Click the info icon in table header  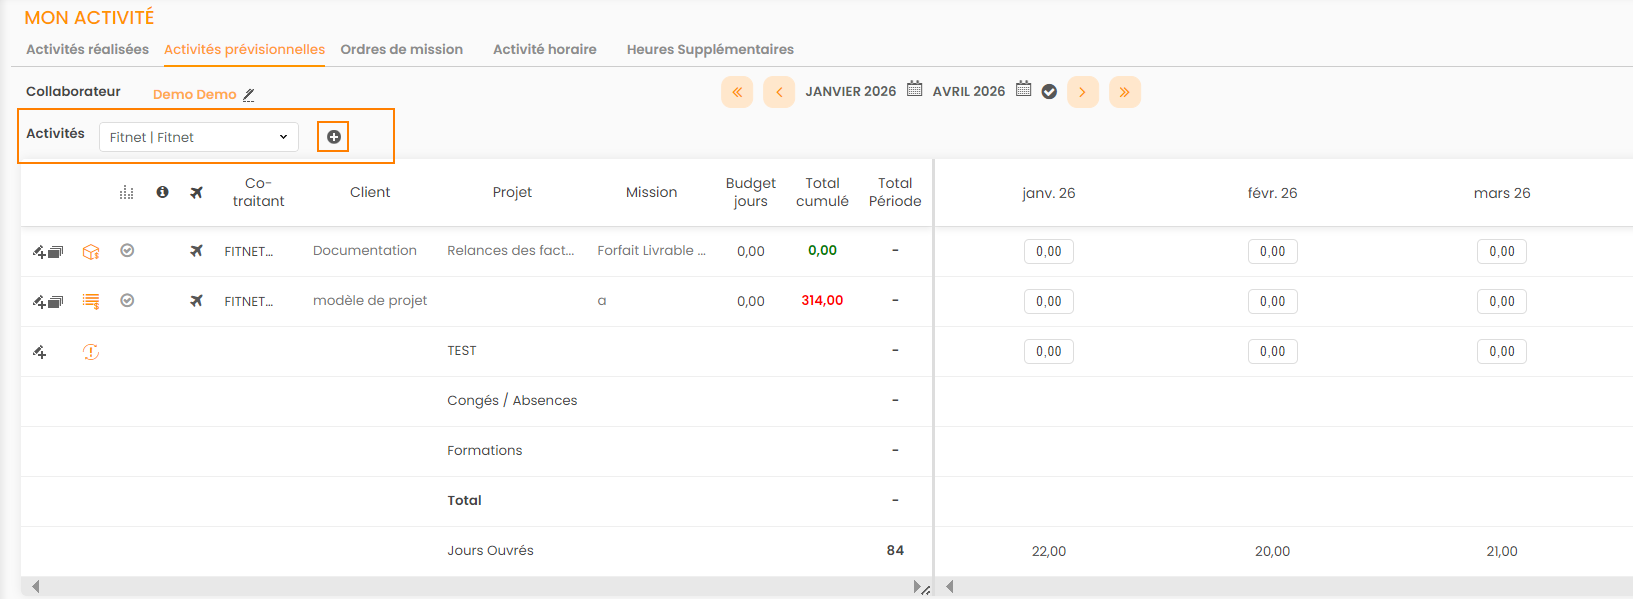(162, 192)
